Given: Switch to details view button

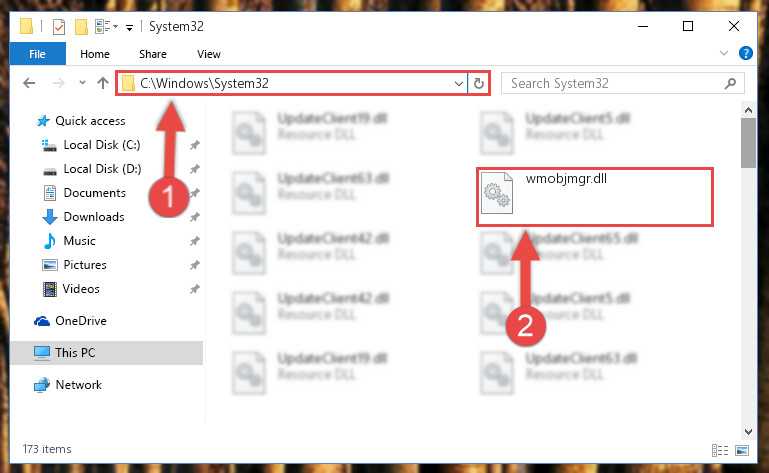Looking at the screenshot, I should [x=720, y=450].
